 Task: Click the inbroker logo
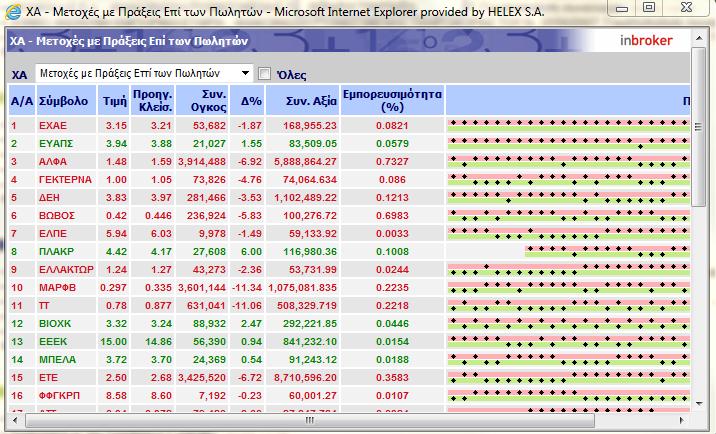646,41
